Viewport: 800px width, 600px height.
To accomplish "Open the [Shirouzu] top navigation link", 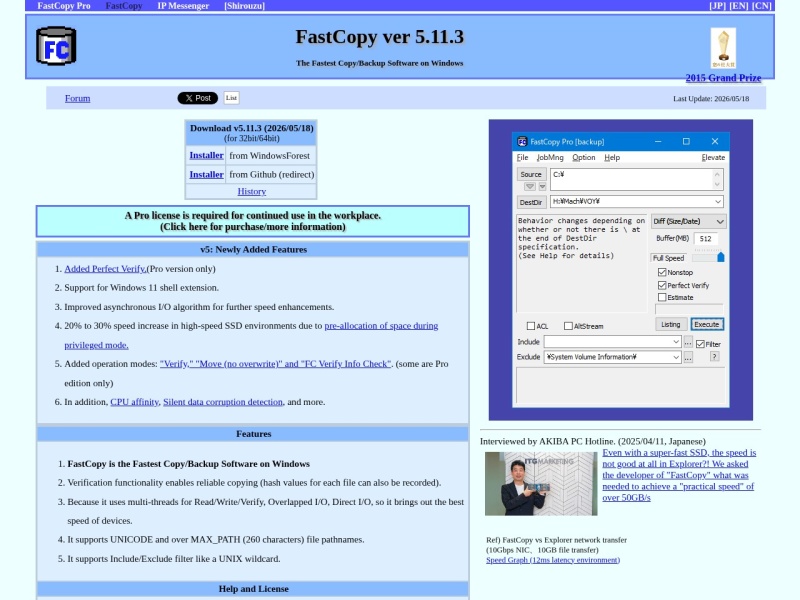I will (x=244, y=6).
